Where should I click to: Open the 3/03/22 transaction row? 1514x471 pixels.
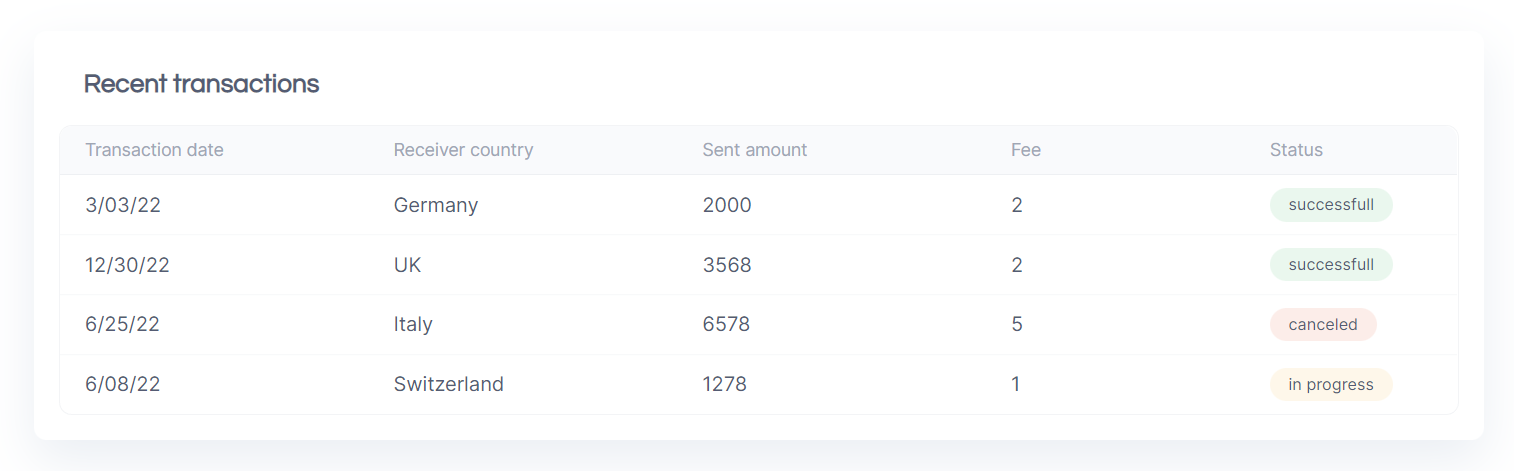[x=758, y=205]
